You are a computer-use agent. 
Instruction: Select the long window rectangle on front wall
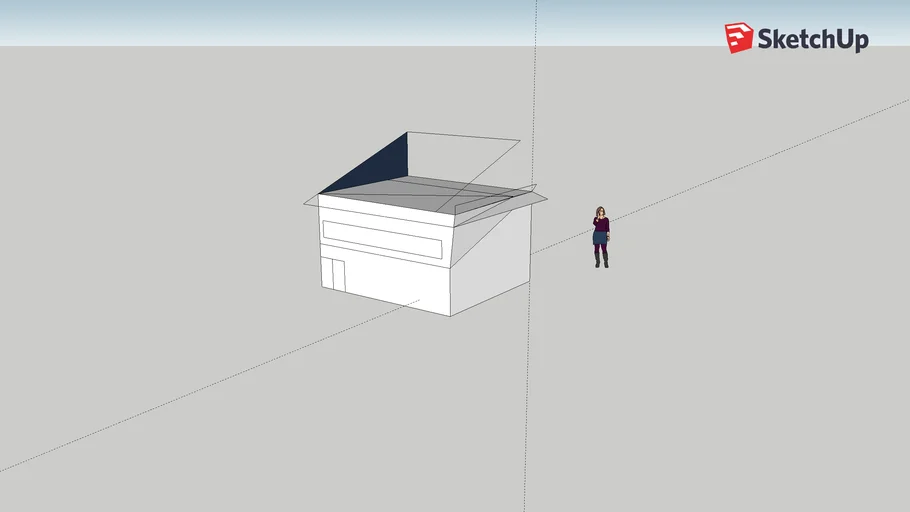(x=382, y=240)
